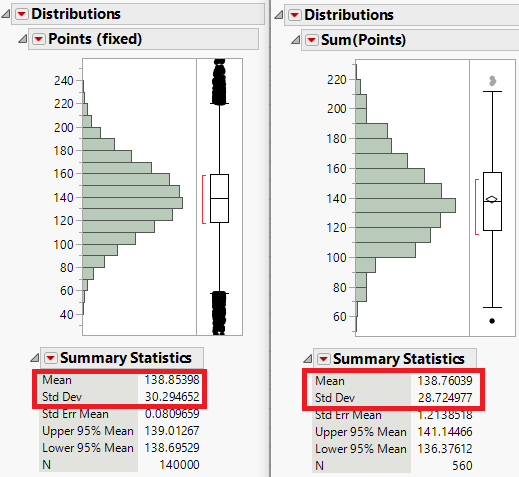
Task: Click the Std Dev value 28.724977
Action: [x=445, y=398]
